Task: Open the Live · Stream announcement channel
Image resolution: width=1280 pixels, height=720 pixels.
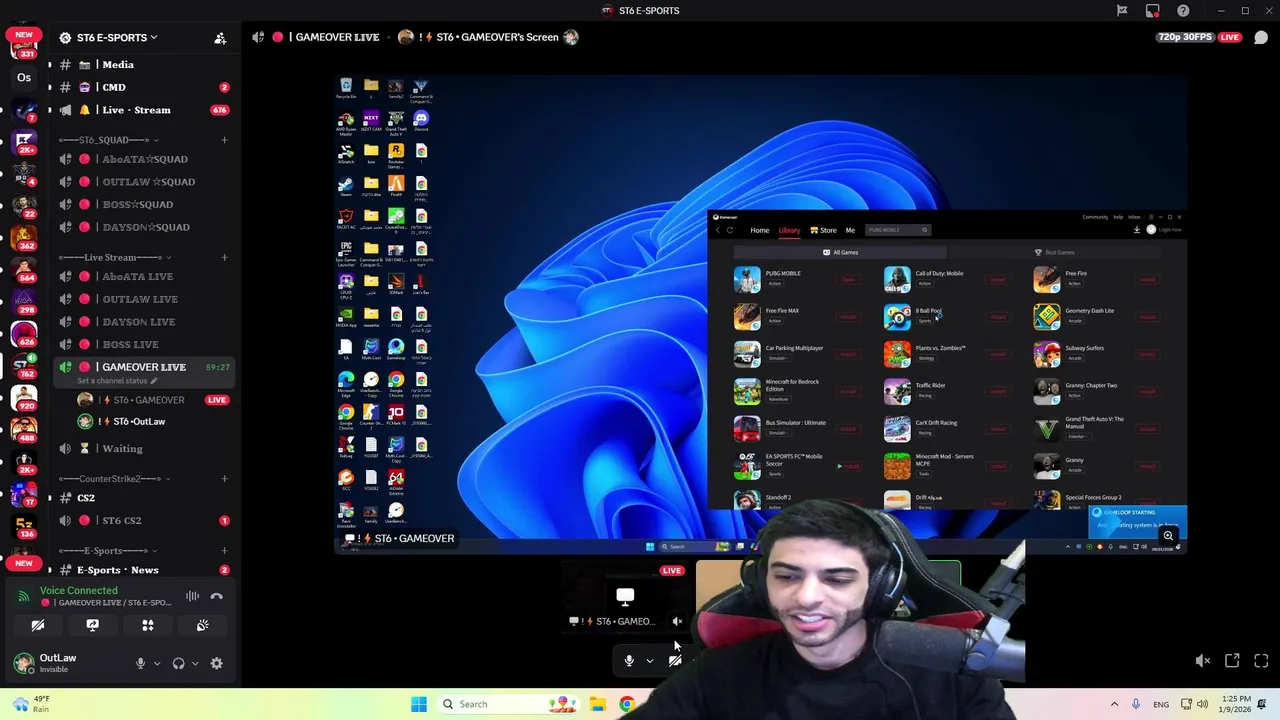Action: coord(144,110)
